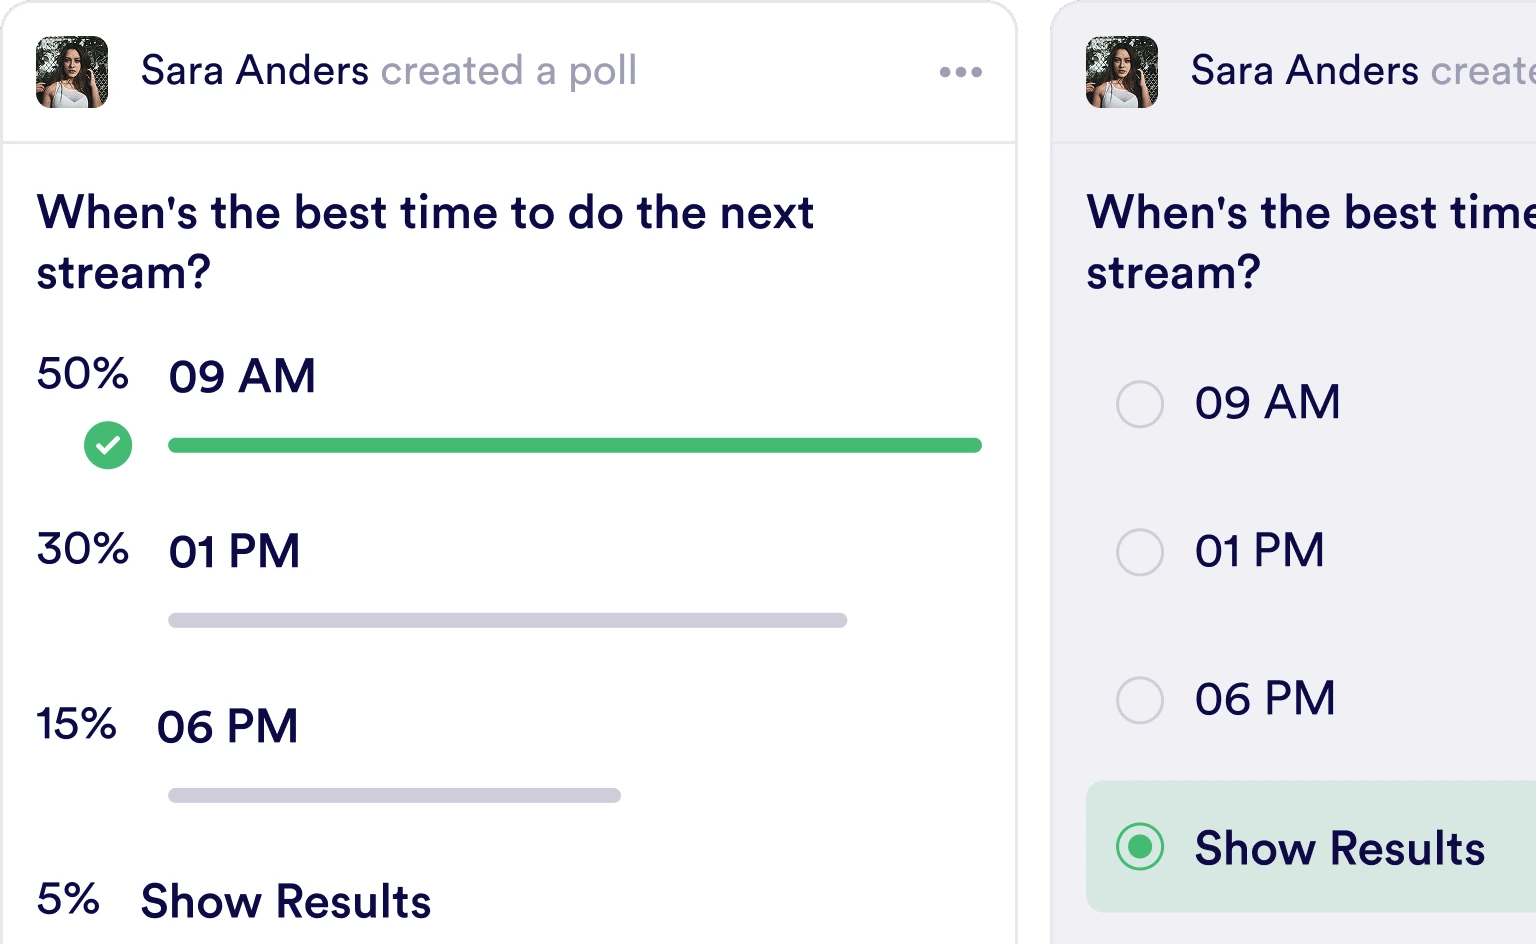Click Sara Anders' avatar on the left poll card
This screenshot has width=1536, height=944.
point(72,72)
